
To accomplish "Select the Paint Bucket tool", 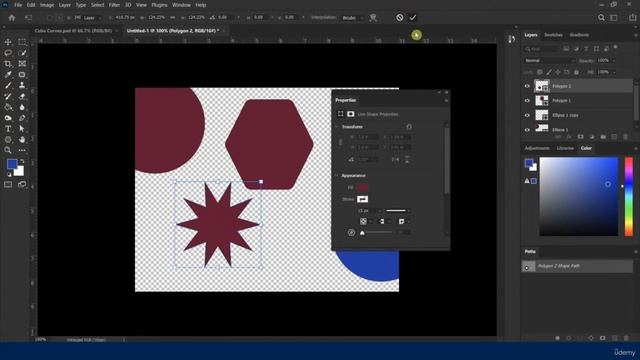I will point(8,107).
